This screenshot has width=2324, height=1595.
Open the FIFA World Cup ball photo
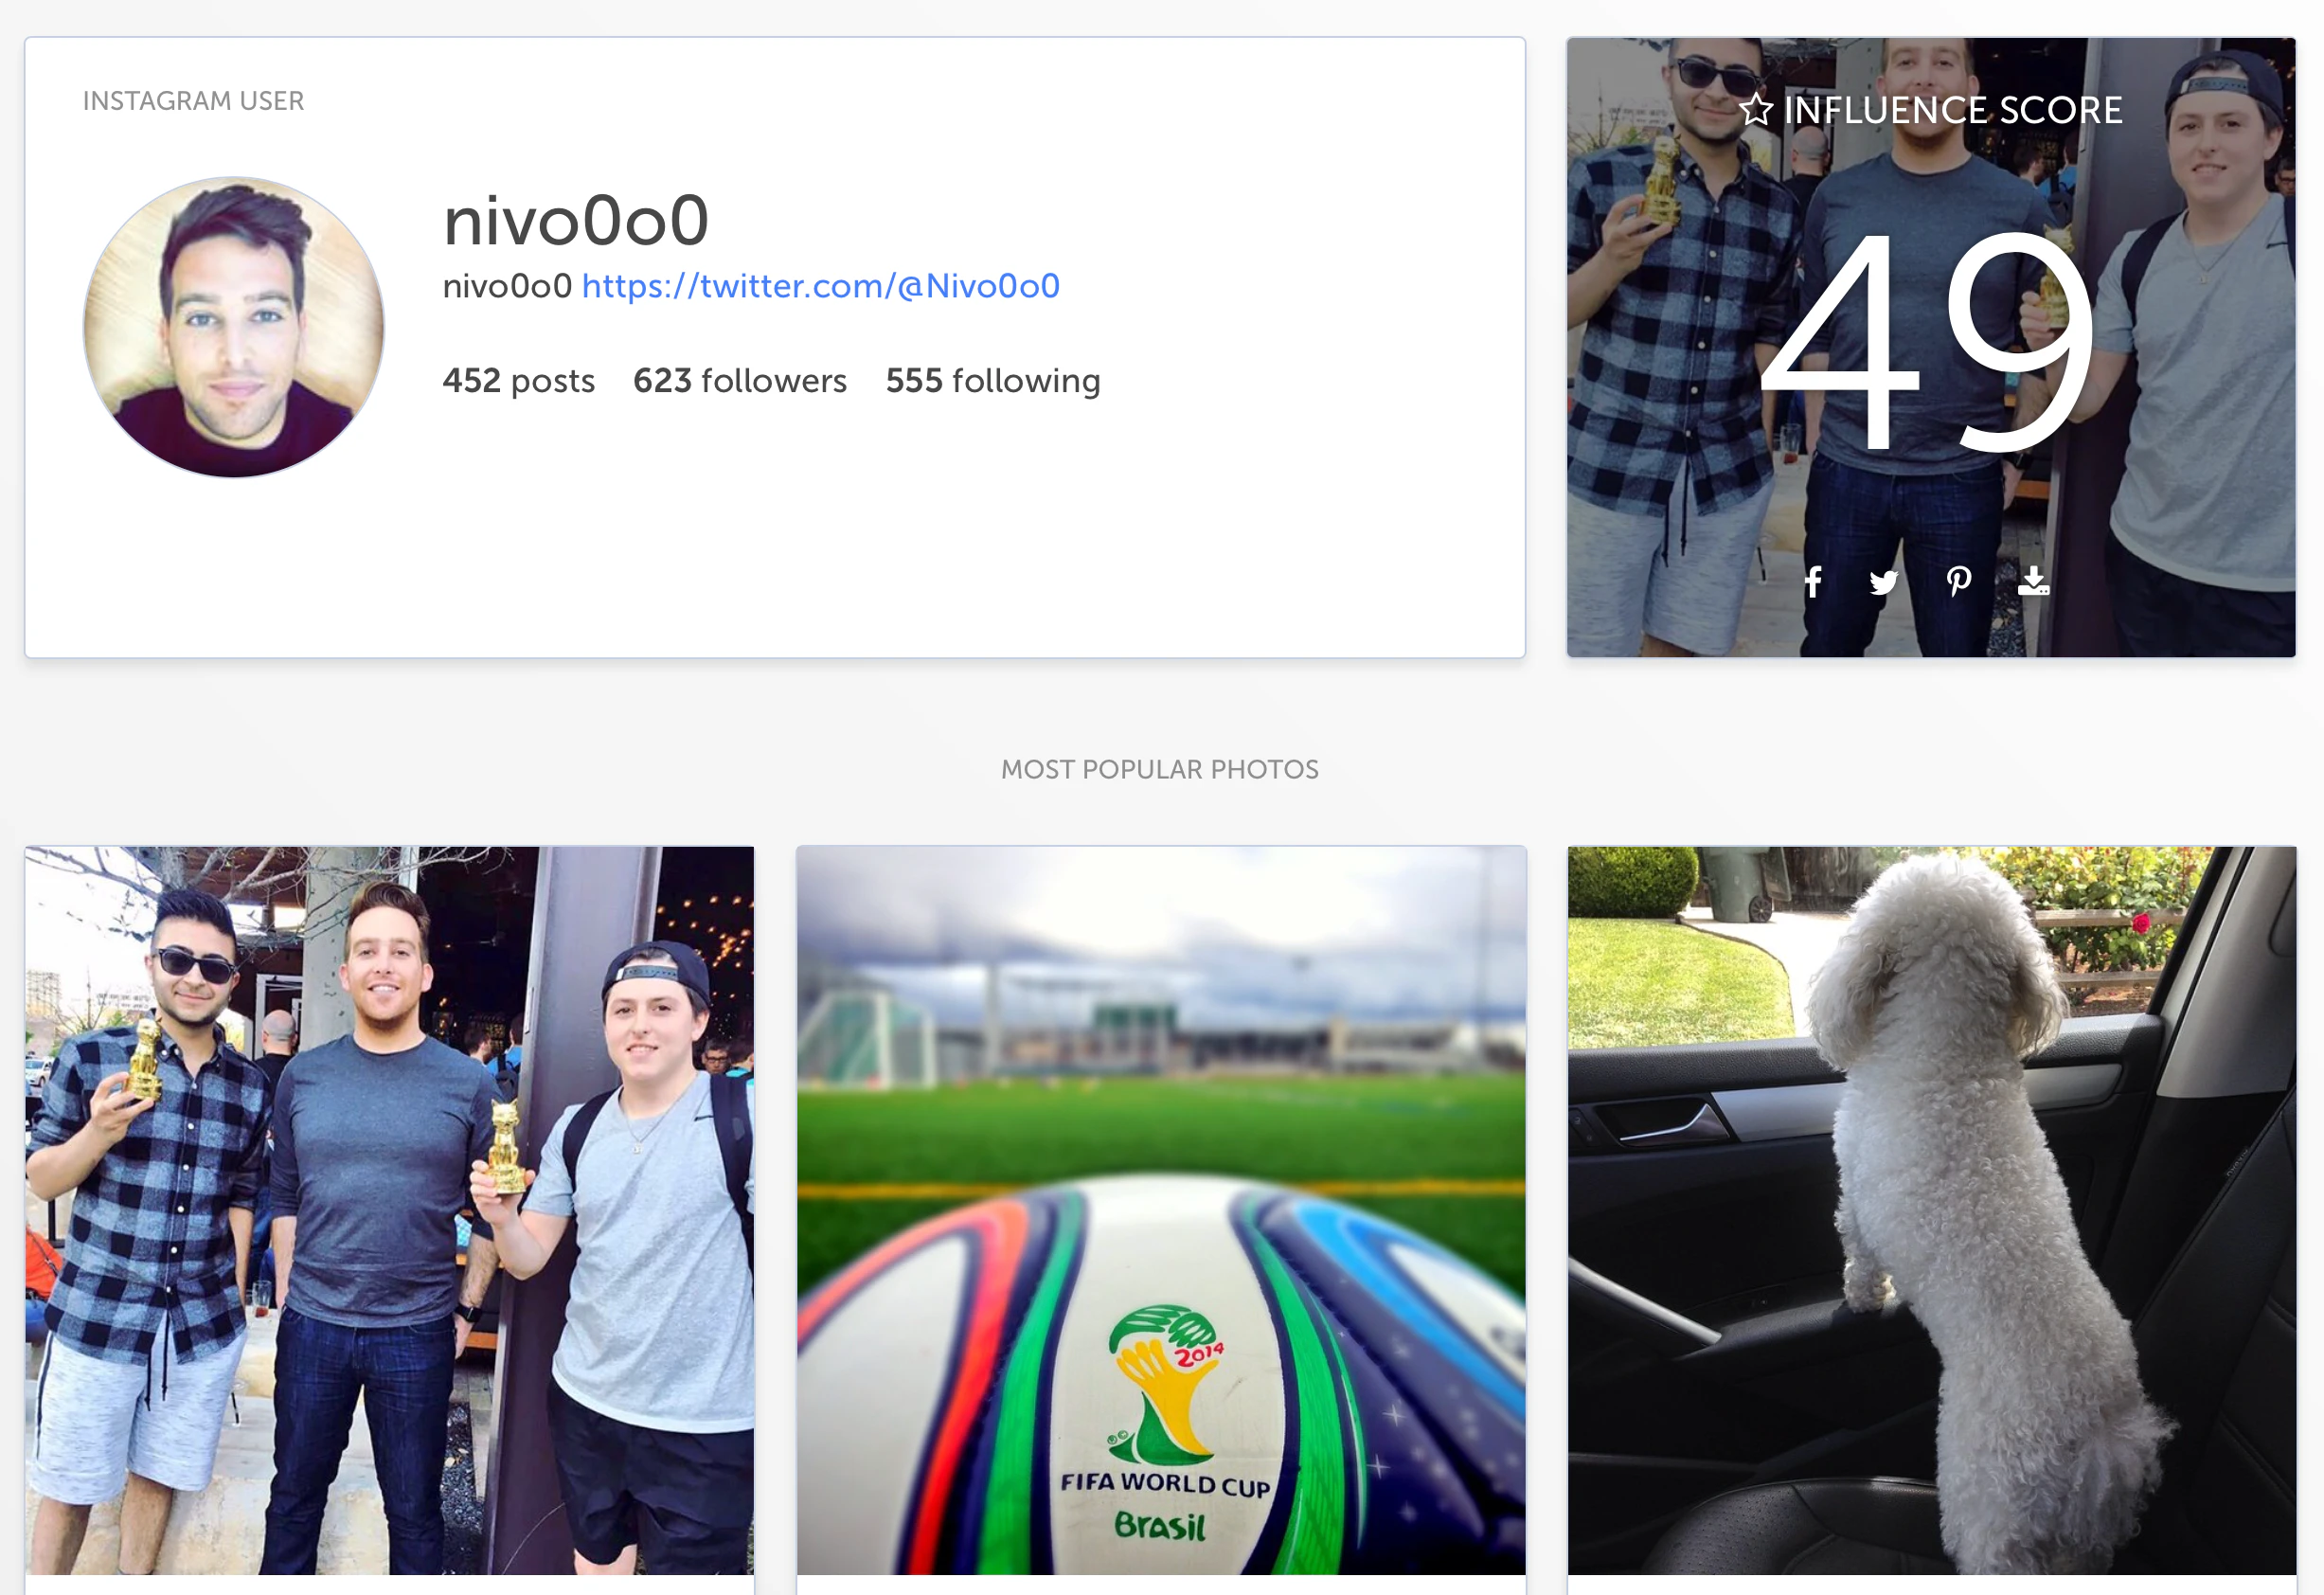pos(1161,1211)
